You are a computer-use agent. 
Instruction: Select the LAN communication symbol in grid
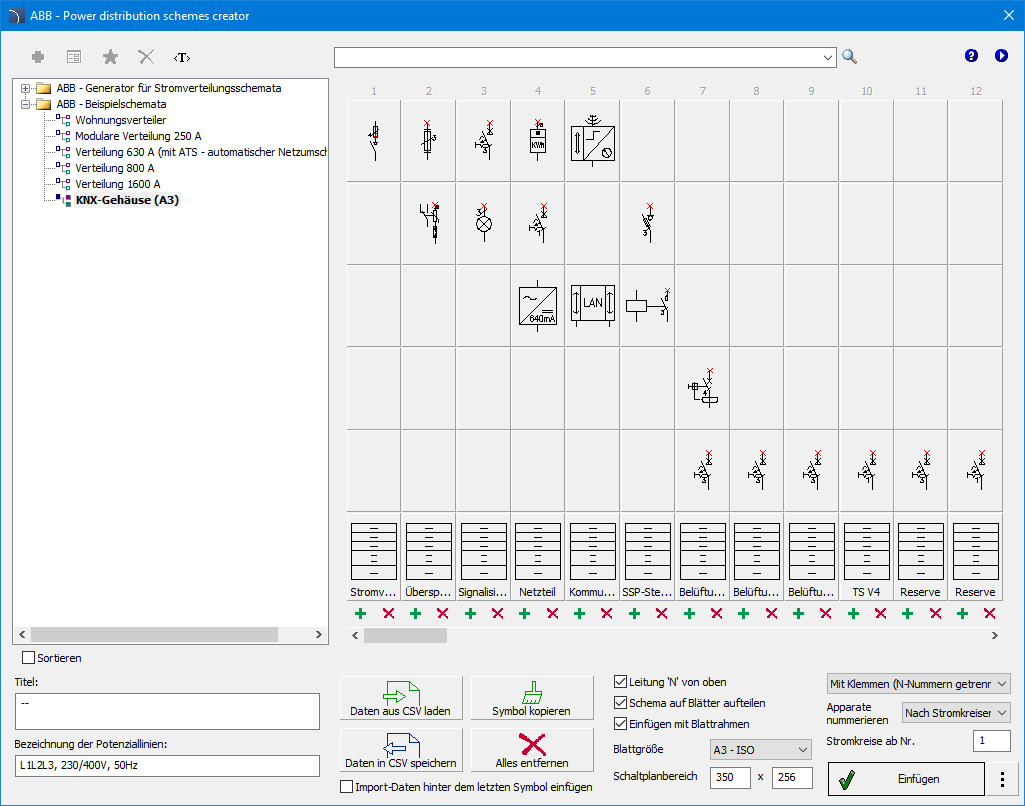coord(592,305)
